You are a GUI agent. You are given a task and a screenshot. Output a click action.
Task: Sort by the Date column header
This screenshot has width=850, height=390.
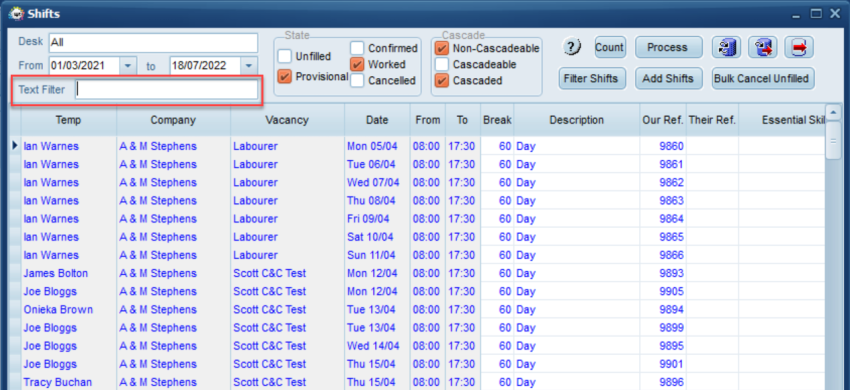(x=377, y=120)
